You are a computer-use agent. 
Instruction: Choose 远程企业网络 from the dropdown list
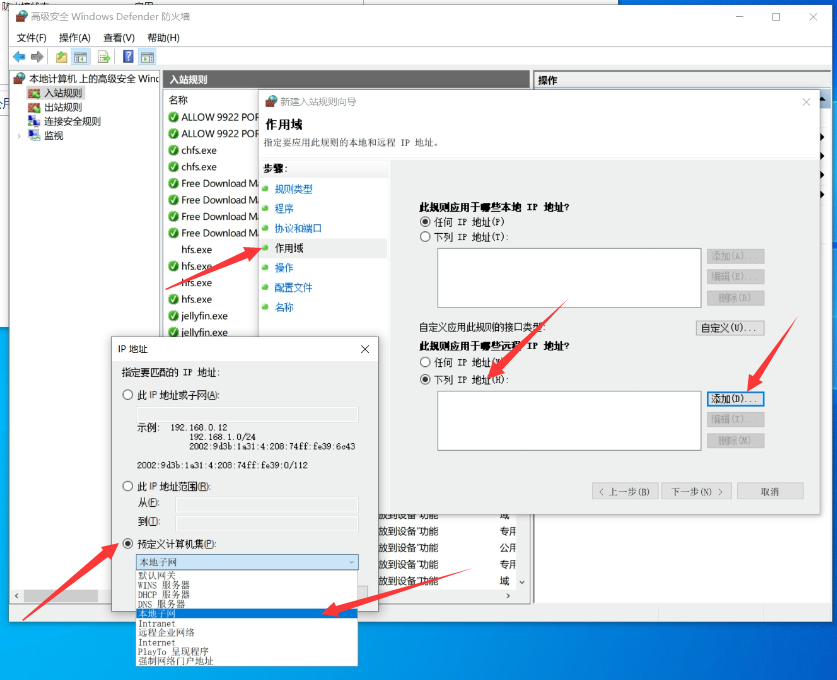247,632
